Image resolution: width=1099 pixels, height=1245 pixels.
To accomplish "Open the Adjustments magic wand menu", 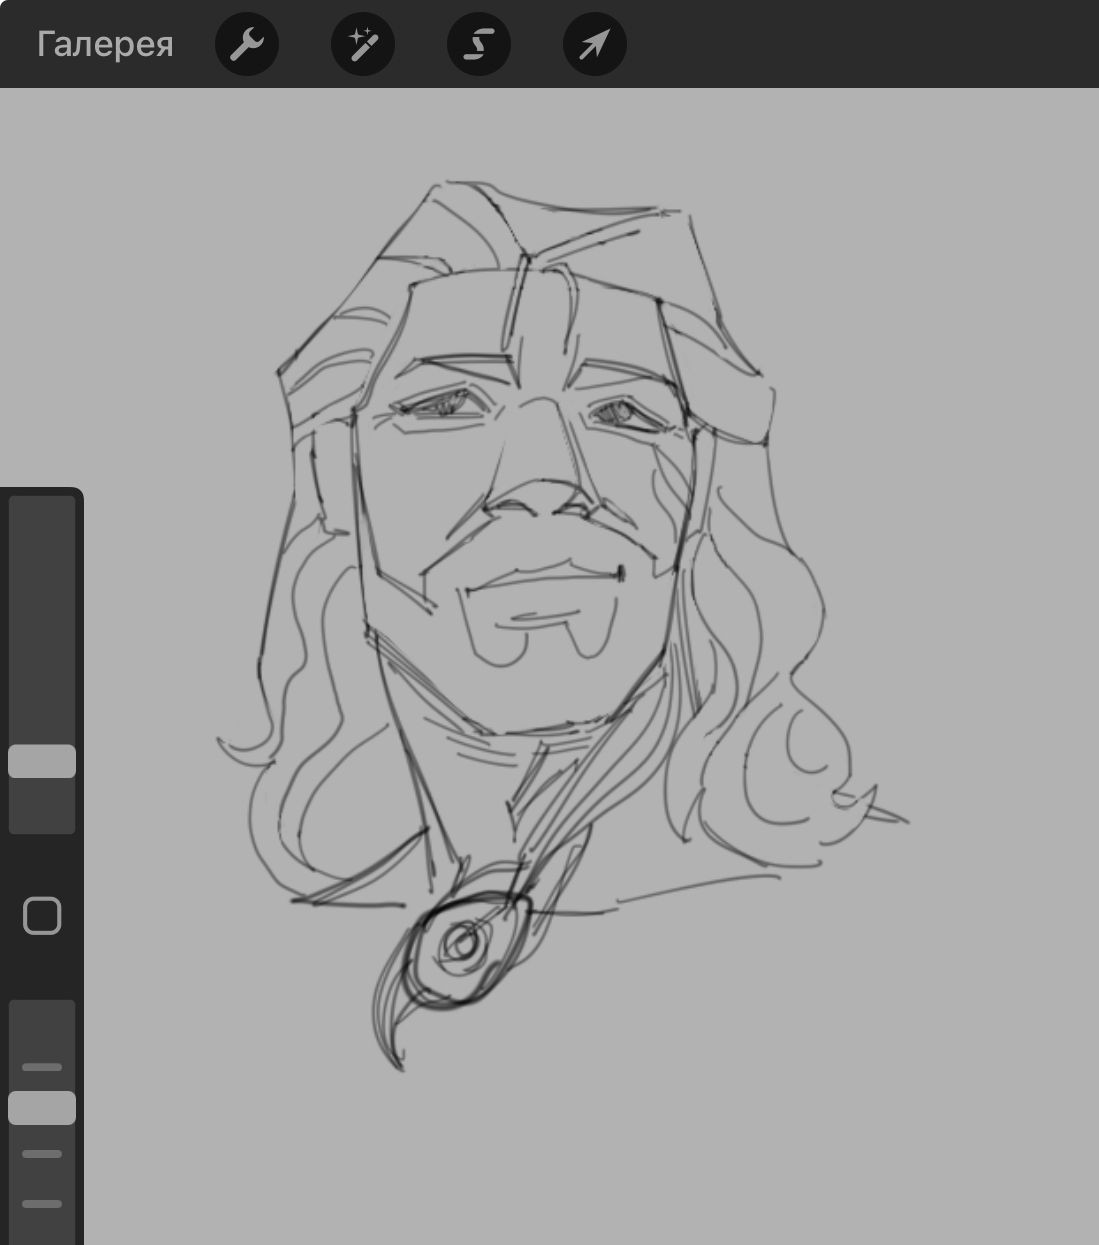I will (363, 45).
